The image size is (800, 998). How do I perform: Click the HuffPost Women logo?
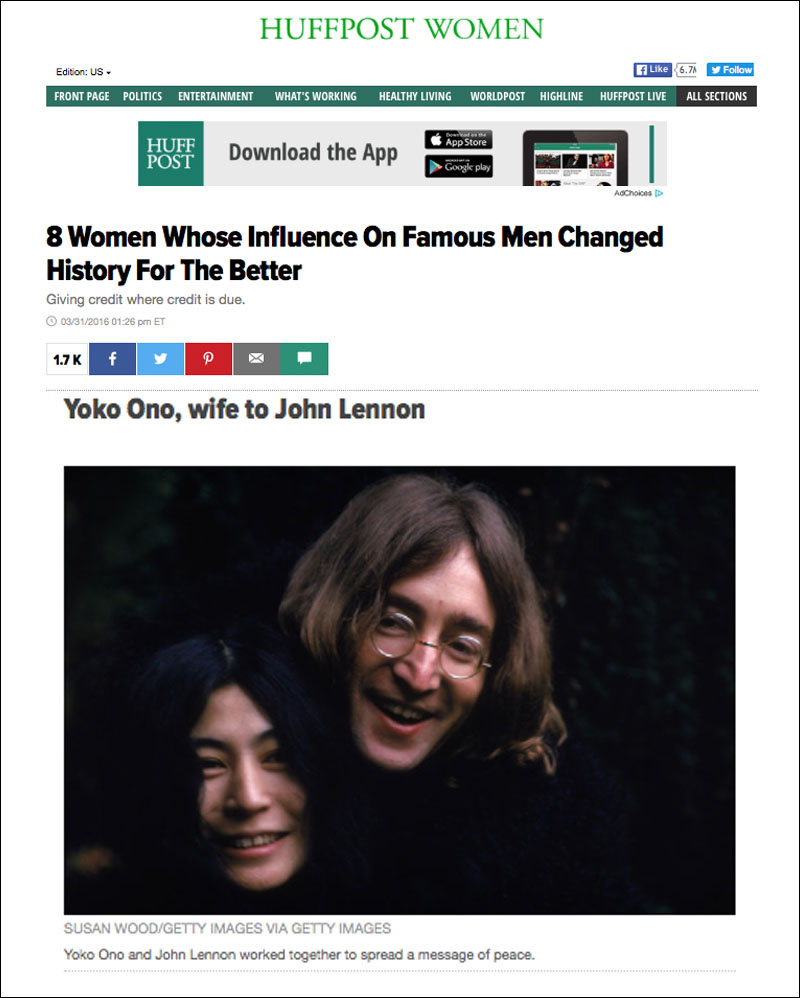coord(401,29)
